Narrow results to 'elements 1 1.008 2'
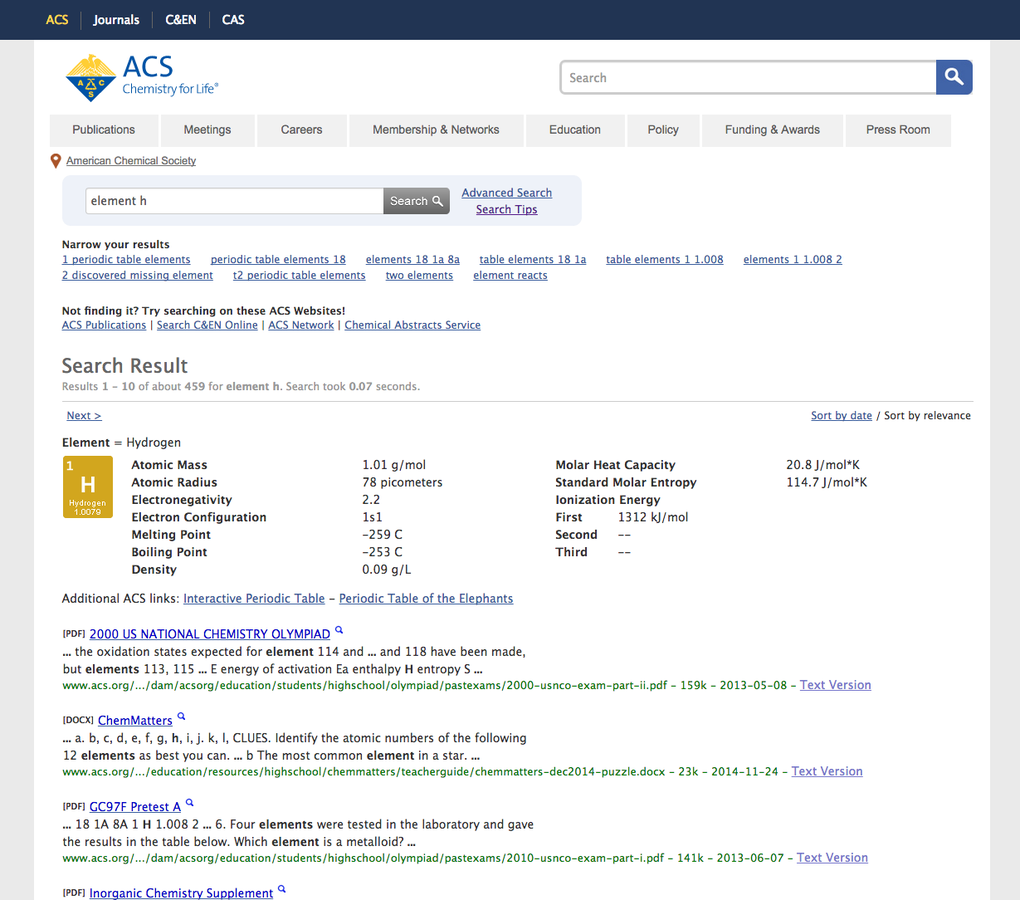 coord(792,259)
